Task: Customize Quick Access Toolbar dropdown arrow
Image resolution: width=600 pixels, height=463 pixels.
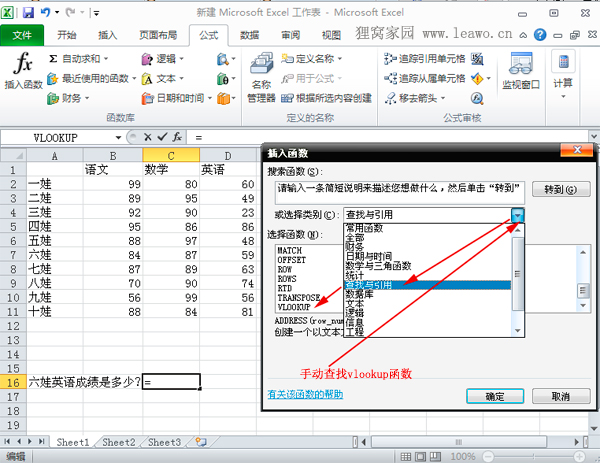Action: tap(96, 13)
